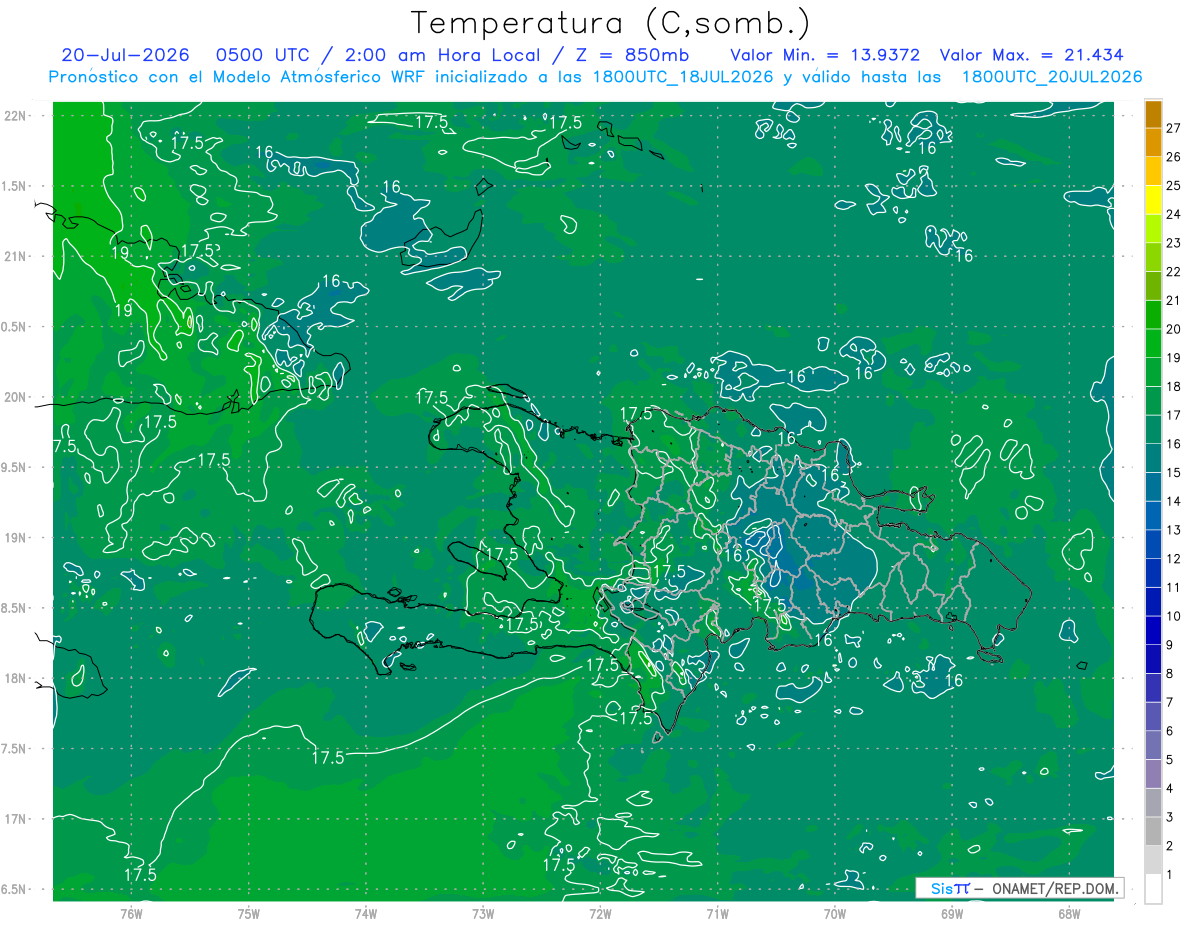Click 'Valor Min. = 13.9372' text
The width and height of the screenshot is (1200, 927).
tap(825, 55)
